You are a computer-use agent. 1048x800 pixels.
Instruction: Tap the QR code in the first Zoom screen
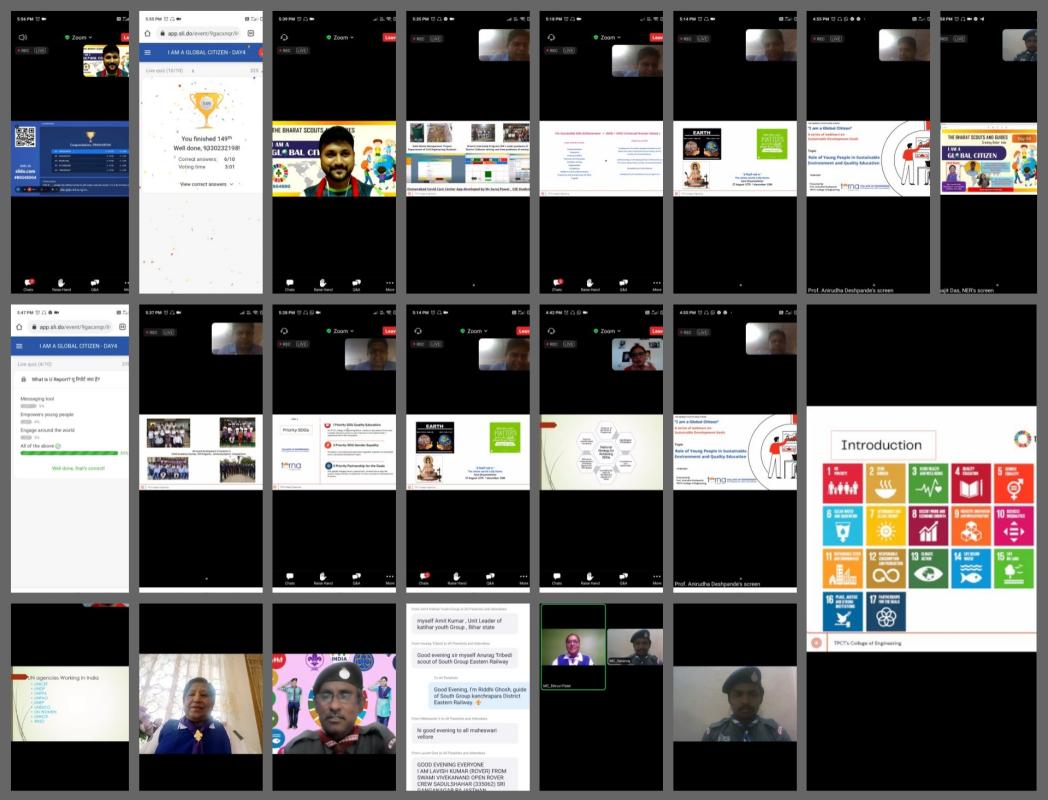(26, 137)
